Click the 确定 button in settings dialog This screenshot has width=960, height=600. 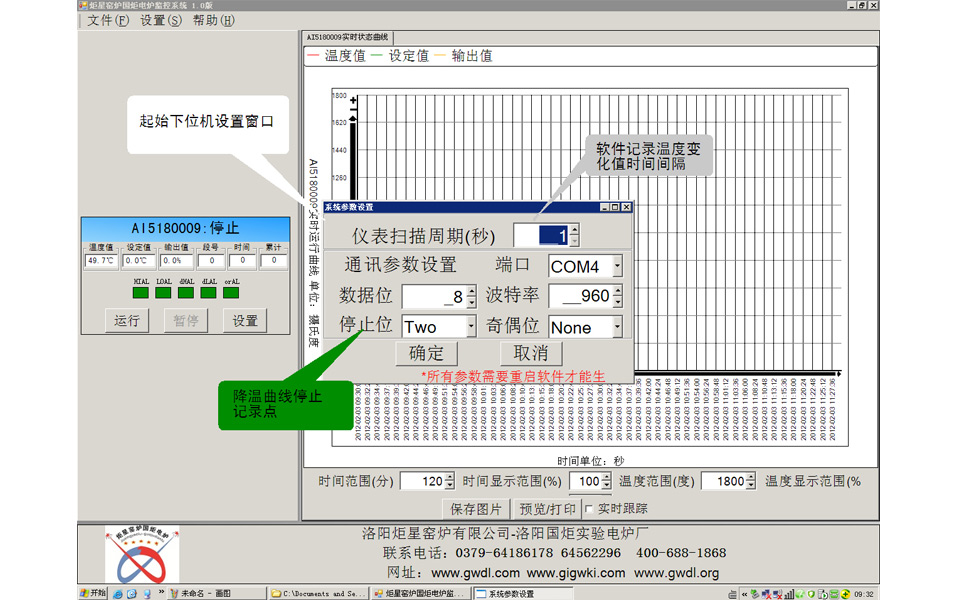[x=426, y=353]
